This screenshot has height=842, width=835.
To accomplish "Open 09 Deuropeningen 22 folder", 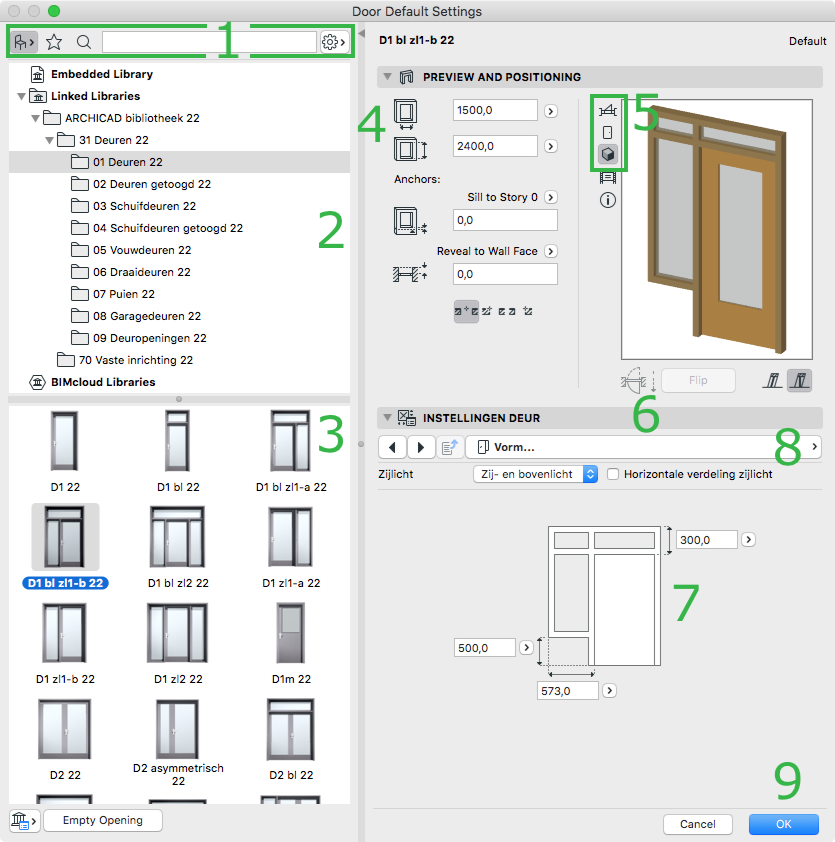I will [x=149, y=338].
